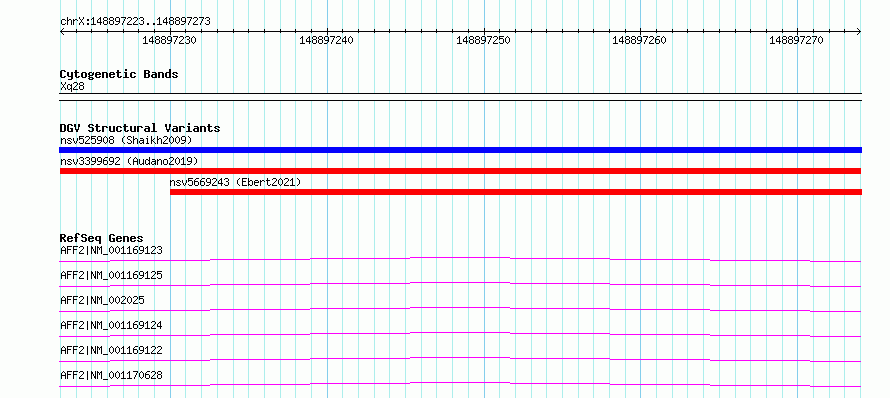Select the magenta intron line under NM_001170628
Viewport: 890px width, 398px height.
point(460,384)
